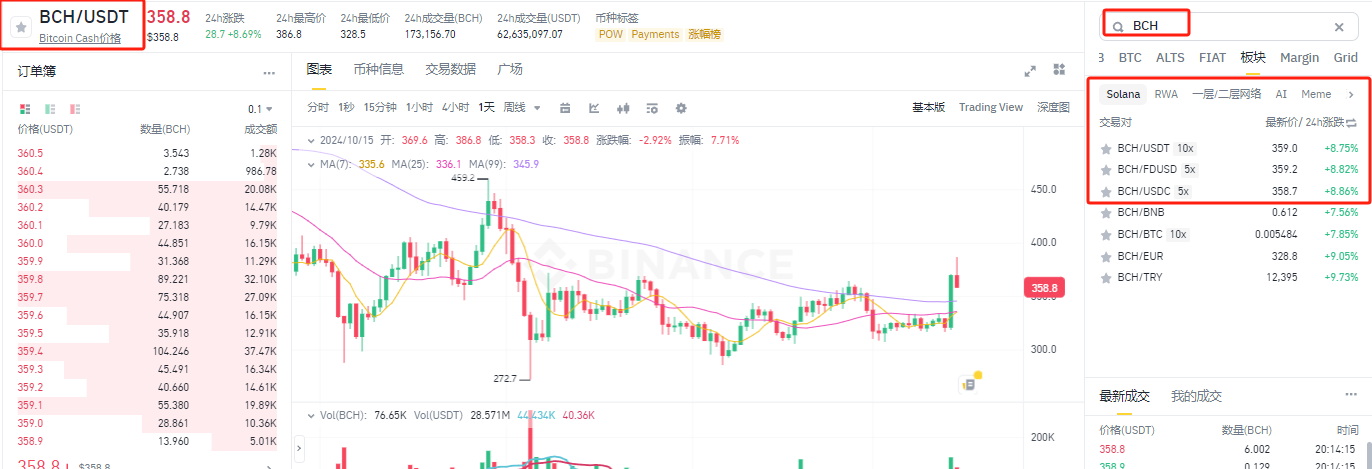Image resolution: width=1372 pixels, height=469 pixels.
Task: Star the BCH/USDT pair in list
Action: pos(1106,149)
